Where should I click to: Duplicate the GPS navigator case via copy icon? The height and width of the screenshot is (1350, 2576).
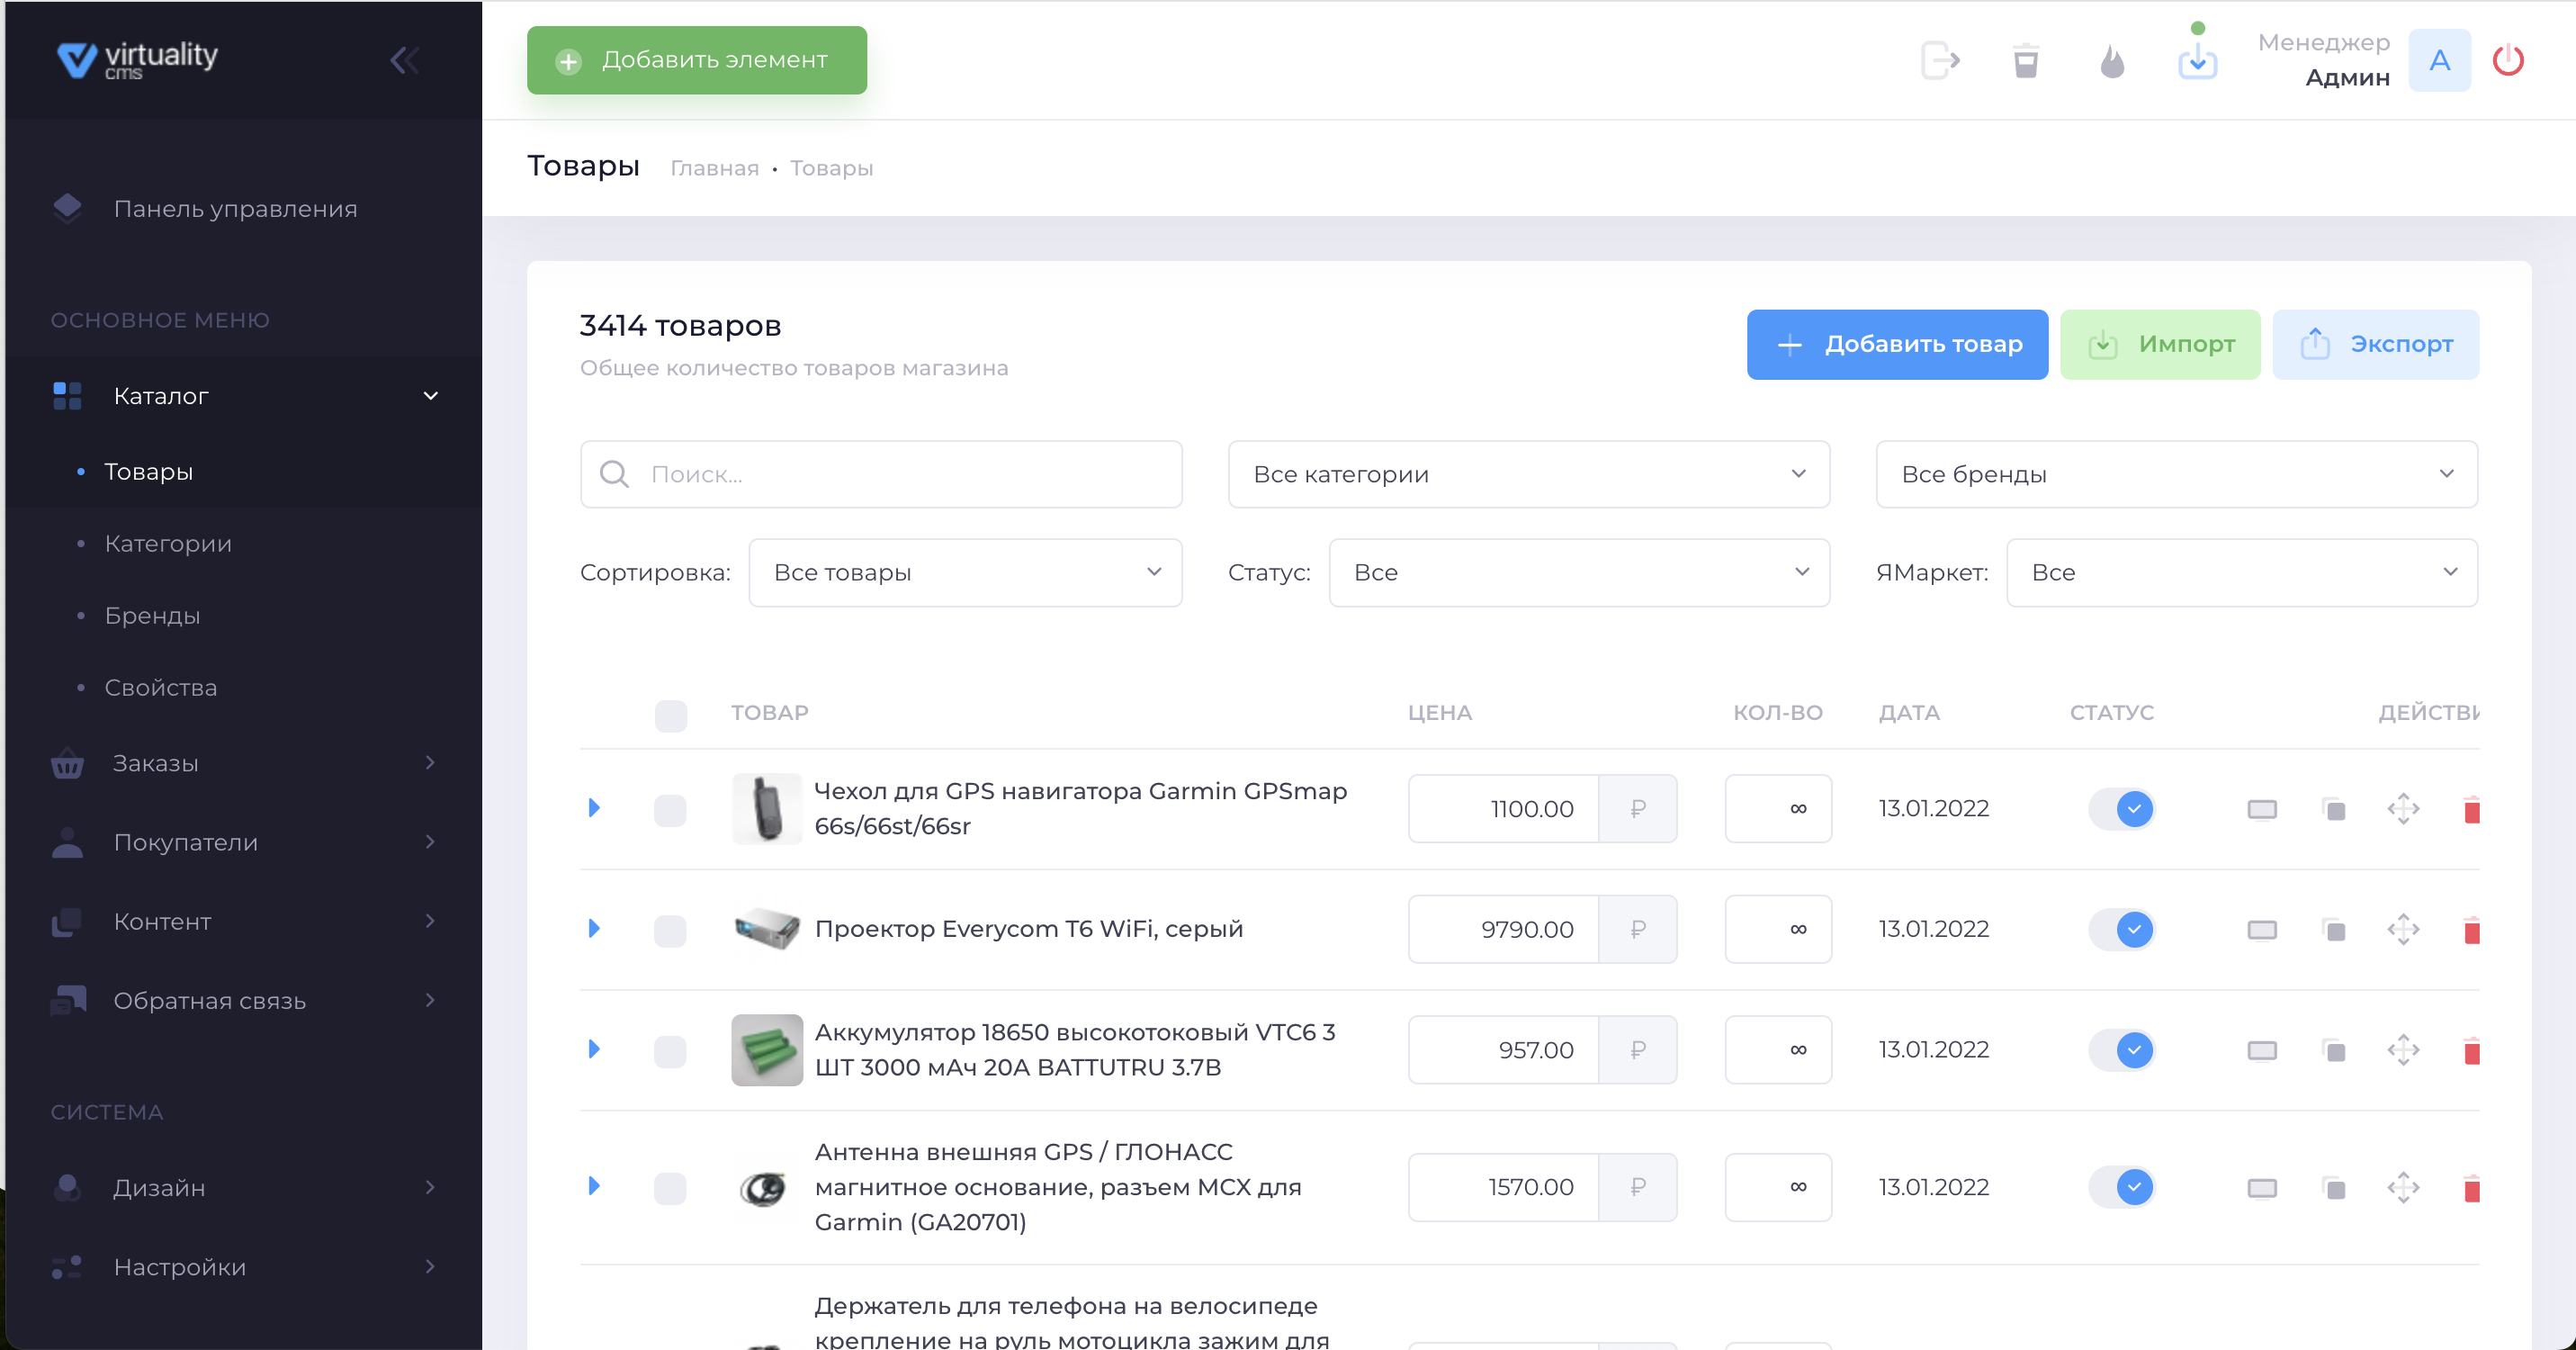[x=2335, y=809]
